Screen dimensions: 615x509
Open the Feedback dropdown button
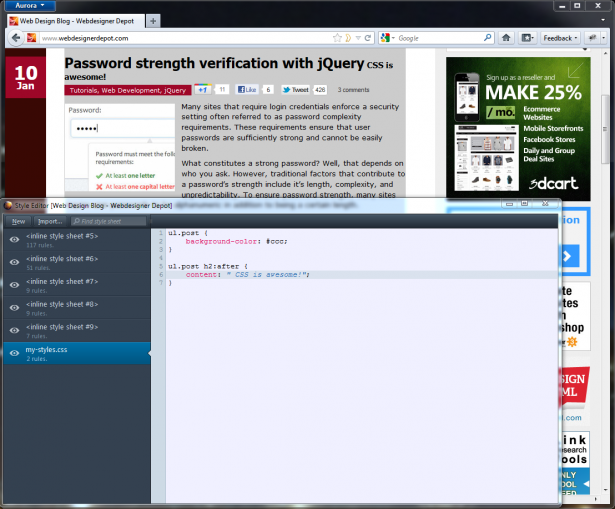[560, 38]
